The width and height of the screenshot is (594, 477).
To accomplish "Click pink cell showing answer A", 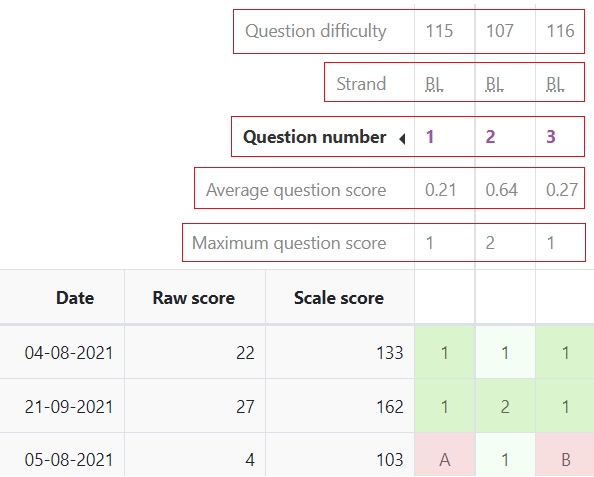I will click(x=445, y=455).
